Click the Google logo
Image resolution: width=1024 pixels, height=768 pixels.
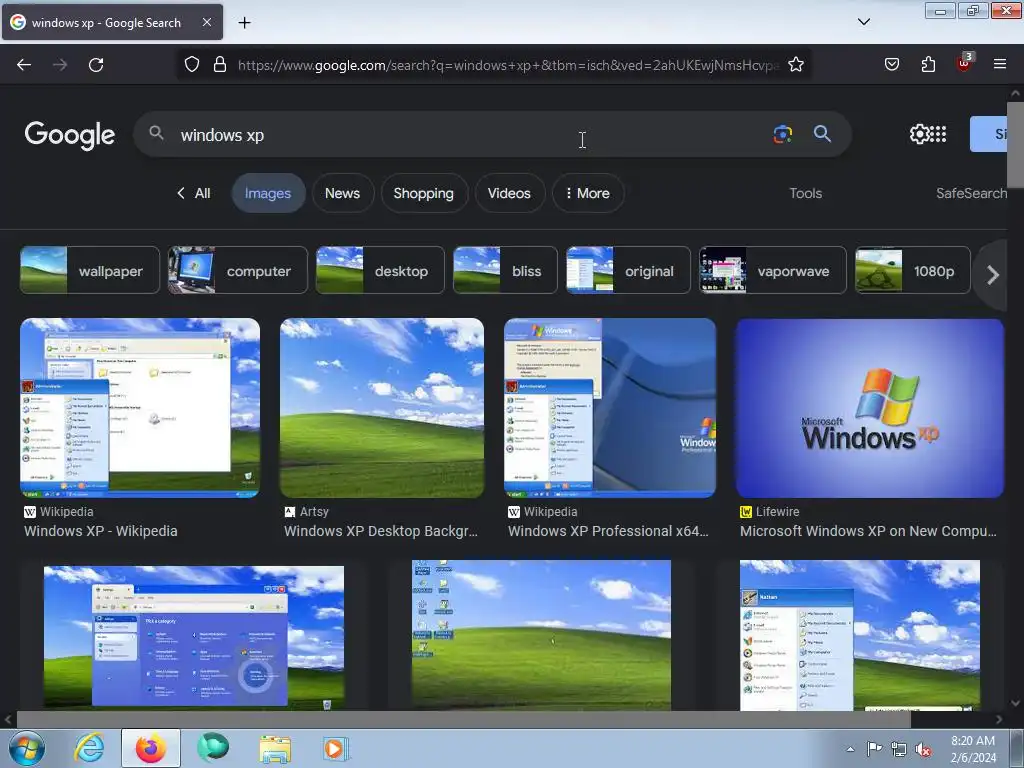pyautogui.click(x=70, y=135)
